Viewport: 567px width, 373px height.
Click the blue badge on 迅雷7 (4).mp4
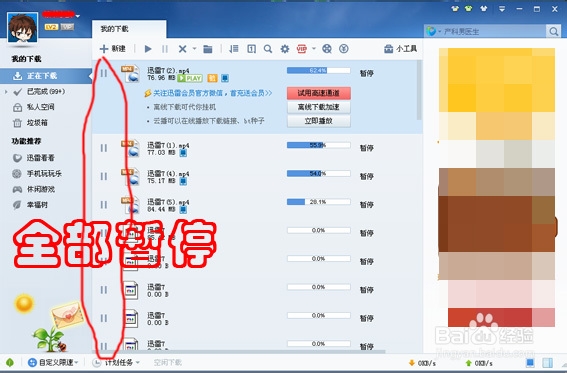(x=183, y=181)
